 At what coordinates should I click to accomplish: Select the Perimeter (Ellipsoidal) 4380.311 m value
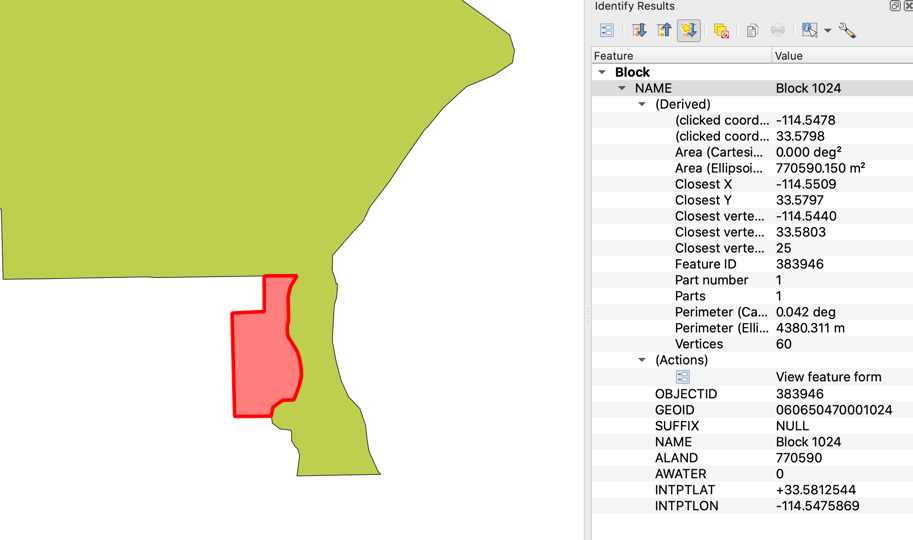810,328
